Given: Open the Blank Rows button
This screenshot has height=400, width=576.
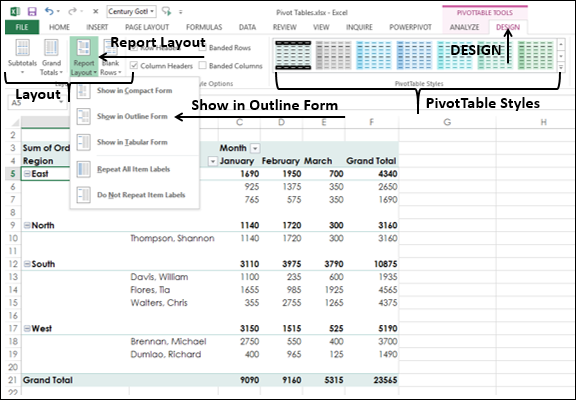Looking at the screenshot, I should [110, 57].
